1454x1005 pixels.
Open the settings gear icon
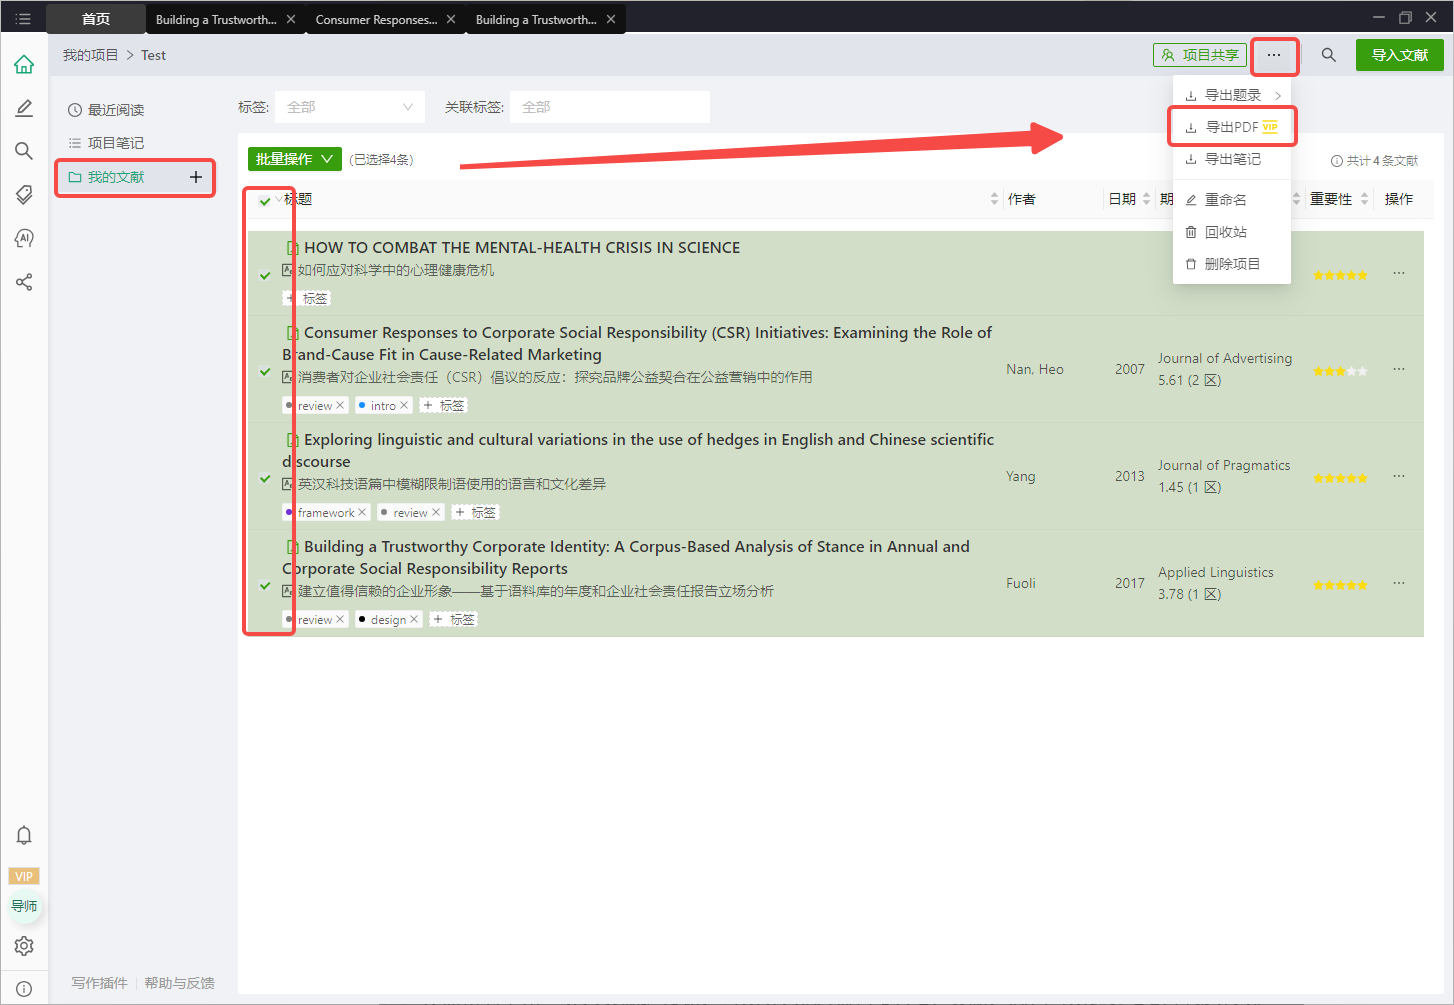[x=24, y=946]
